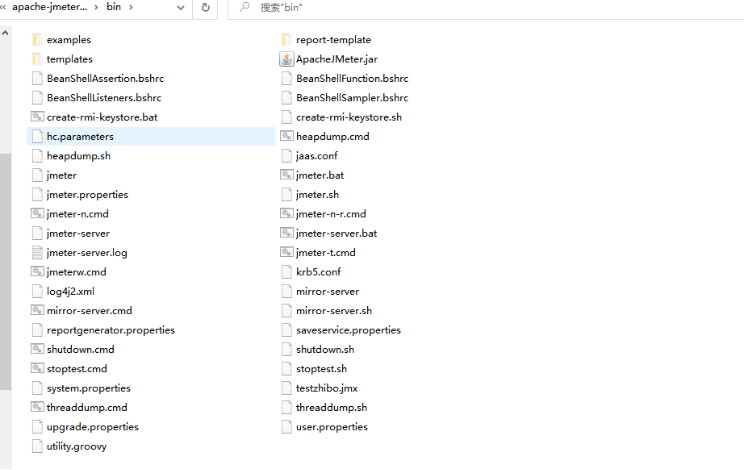
Task: Click the jmeter-server.bat file icon
Action: coord(286,233)
